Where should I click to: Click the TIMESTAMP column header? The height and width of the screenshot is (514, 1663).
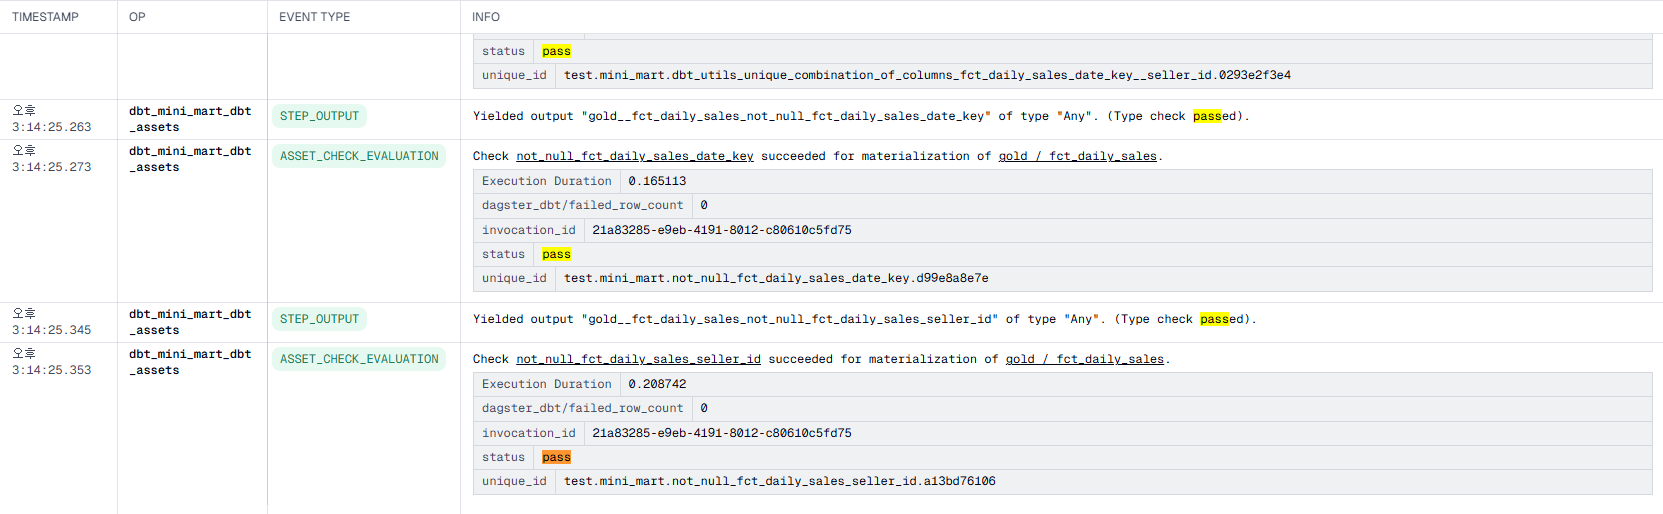click(x=45, y=17)
